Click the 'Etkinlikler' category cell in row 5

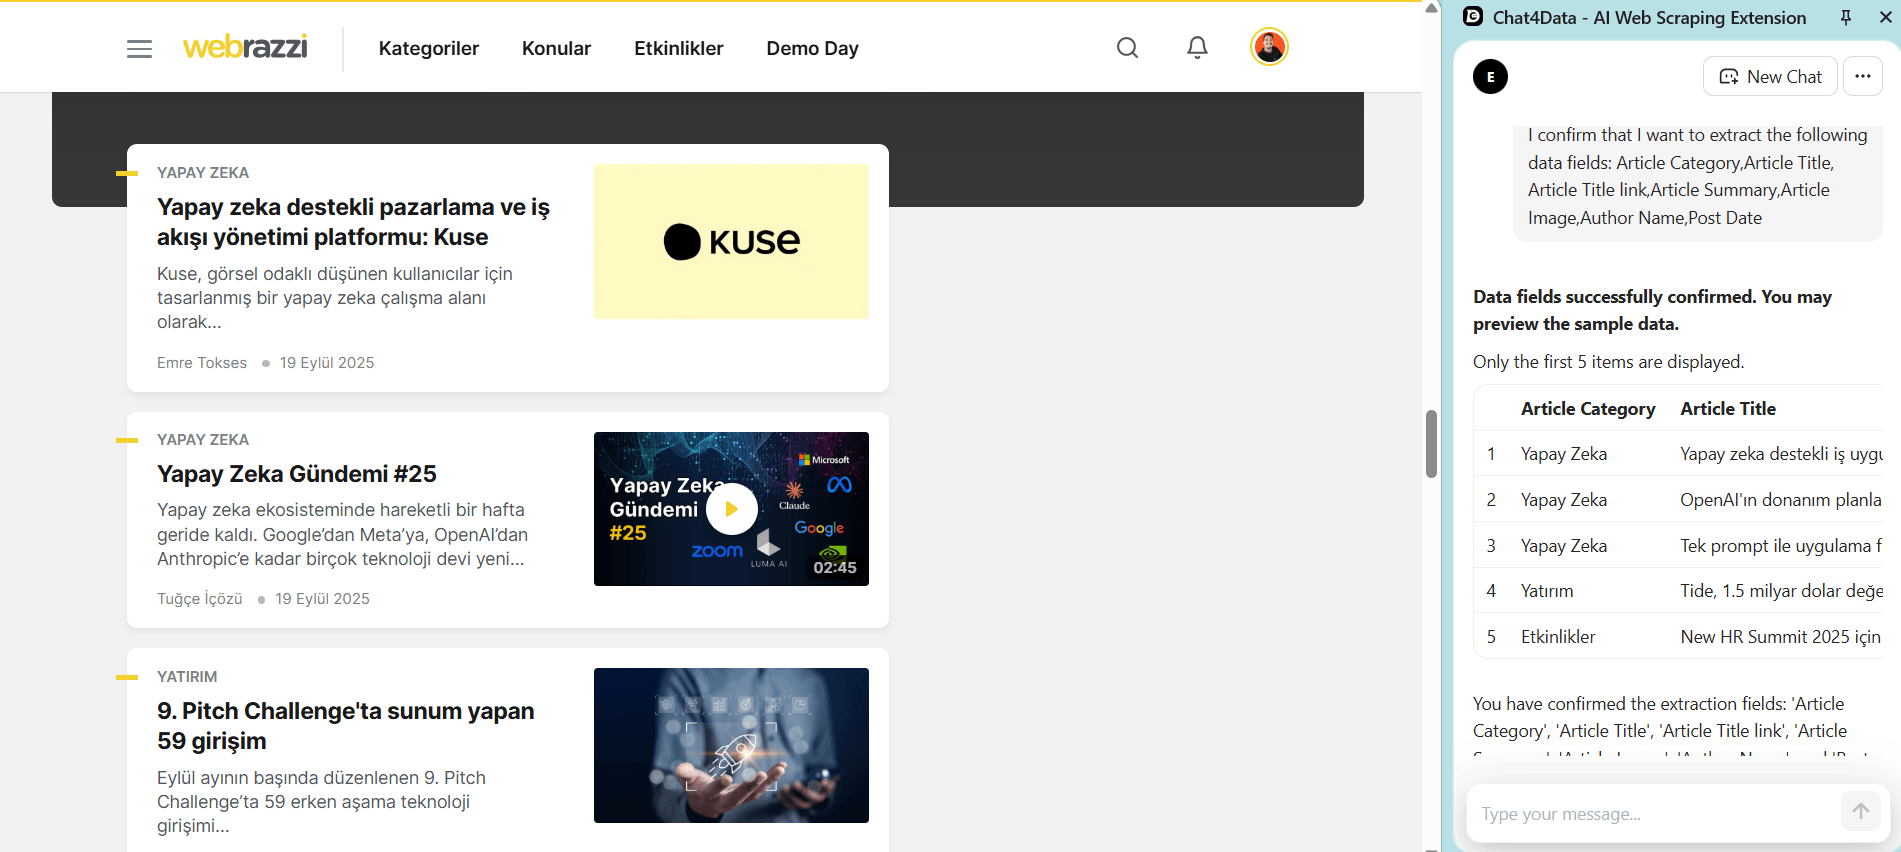tap(1558, 637)
